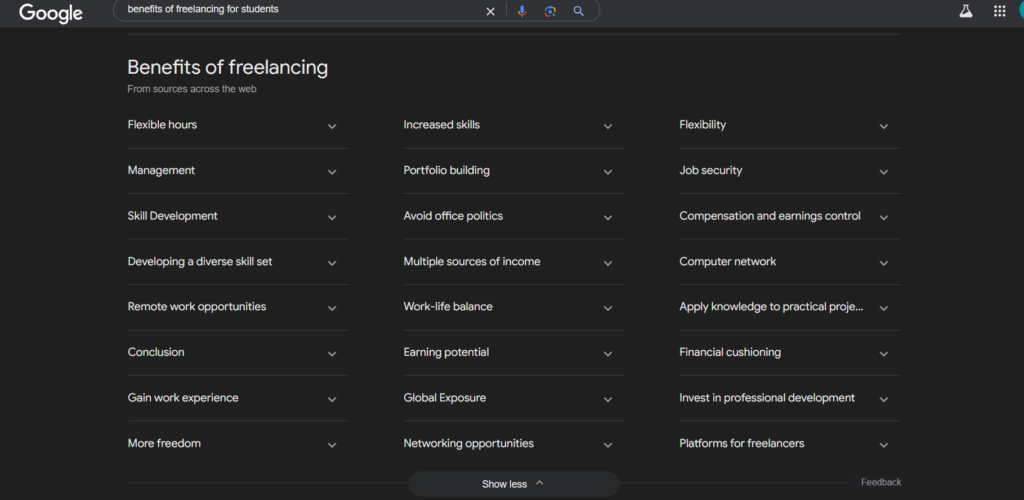1024x500 pixels.
Task: Click the 'Portfolio building' label
Action: tap(447, 170)
